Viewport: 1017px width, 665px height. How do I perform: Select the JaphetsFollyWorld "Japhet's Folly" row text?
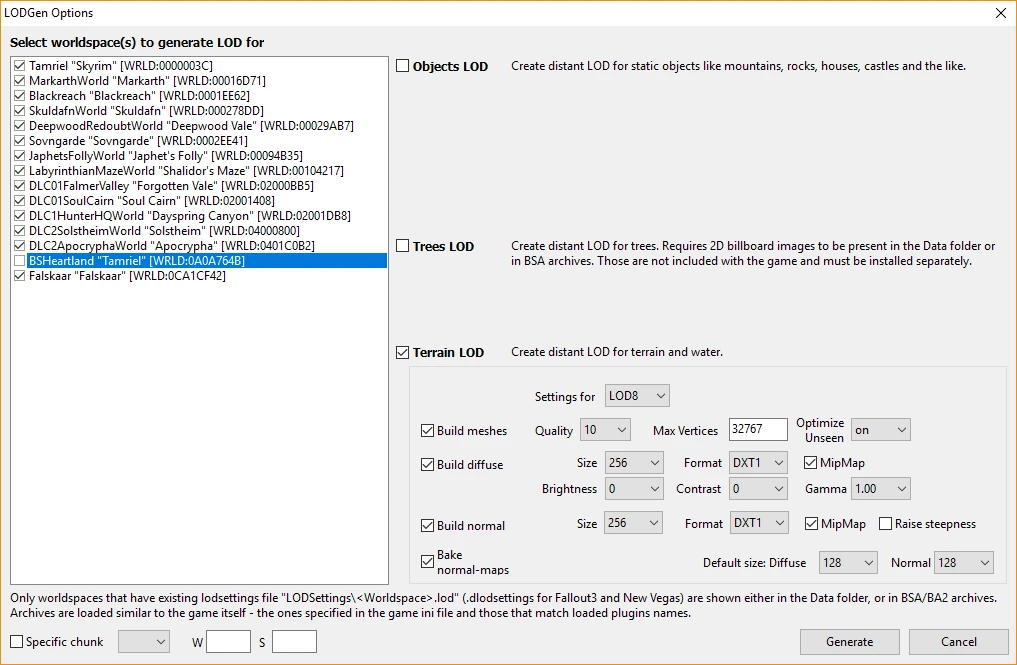165,155
